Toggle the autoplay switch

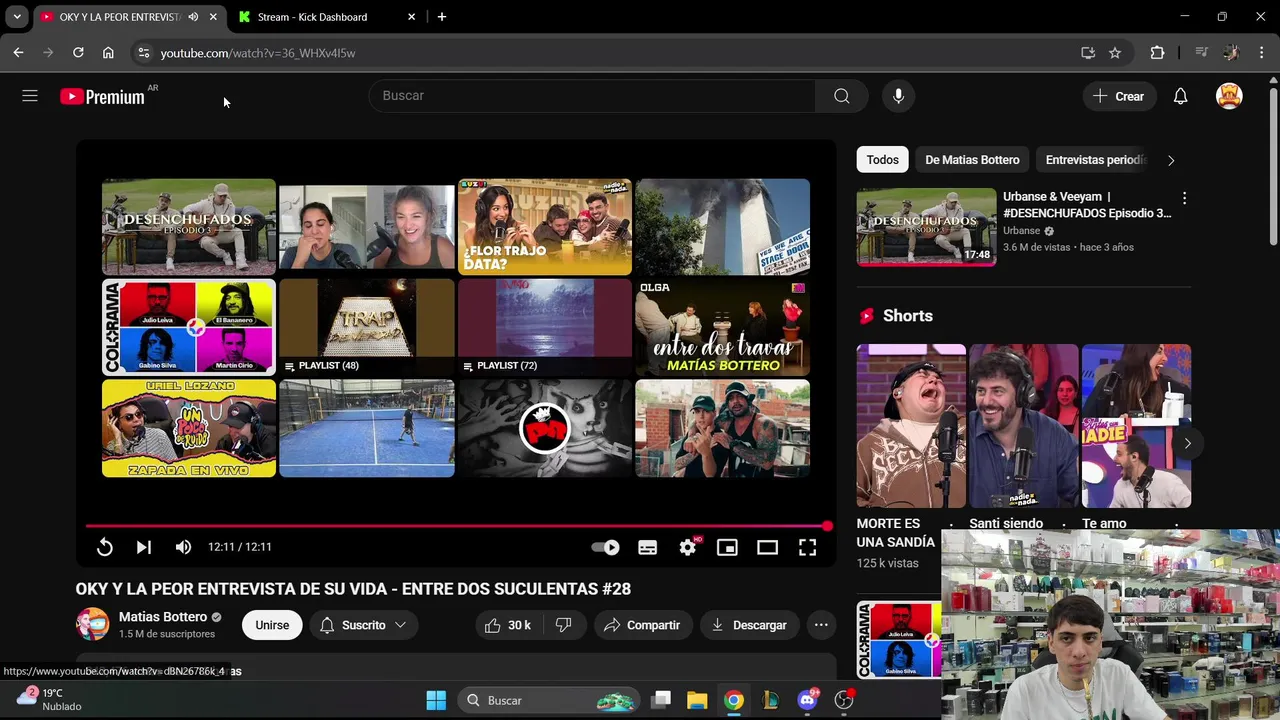[606, 547]
